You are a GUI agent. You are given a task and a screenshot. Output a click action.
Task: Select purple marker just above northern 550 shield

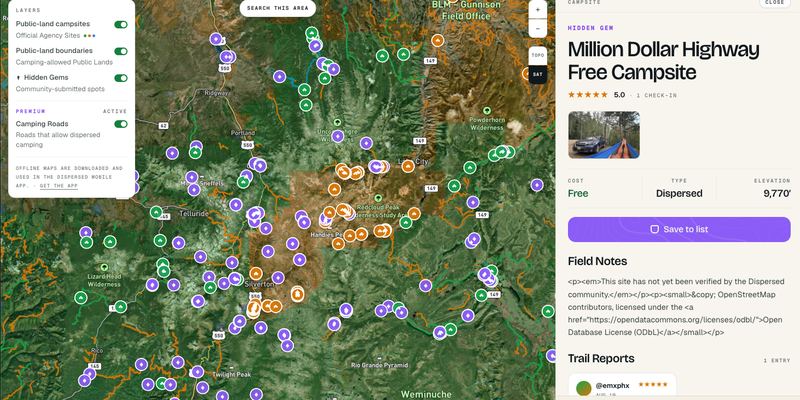click(228, 57)
